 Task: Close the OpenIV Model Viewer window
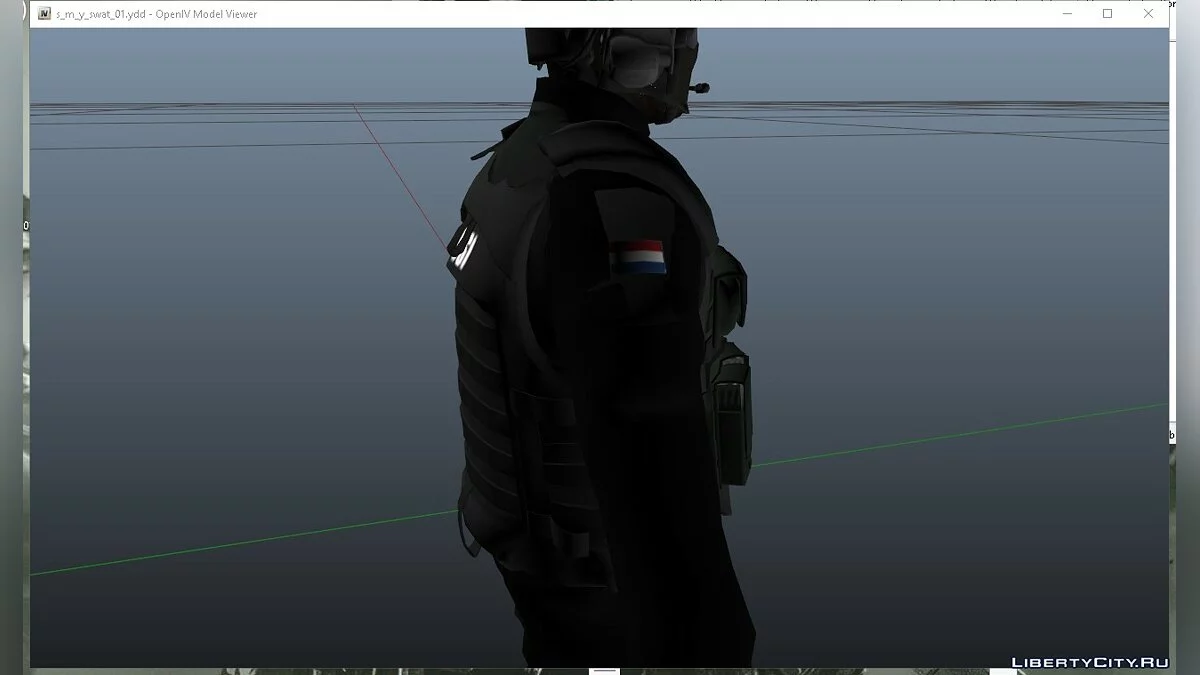click(1148, 14)
